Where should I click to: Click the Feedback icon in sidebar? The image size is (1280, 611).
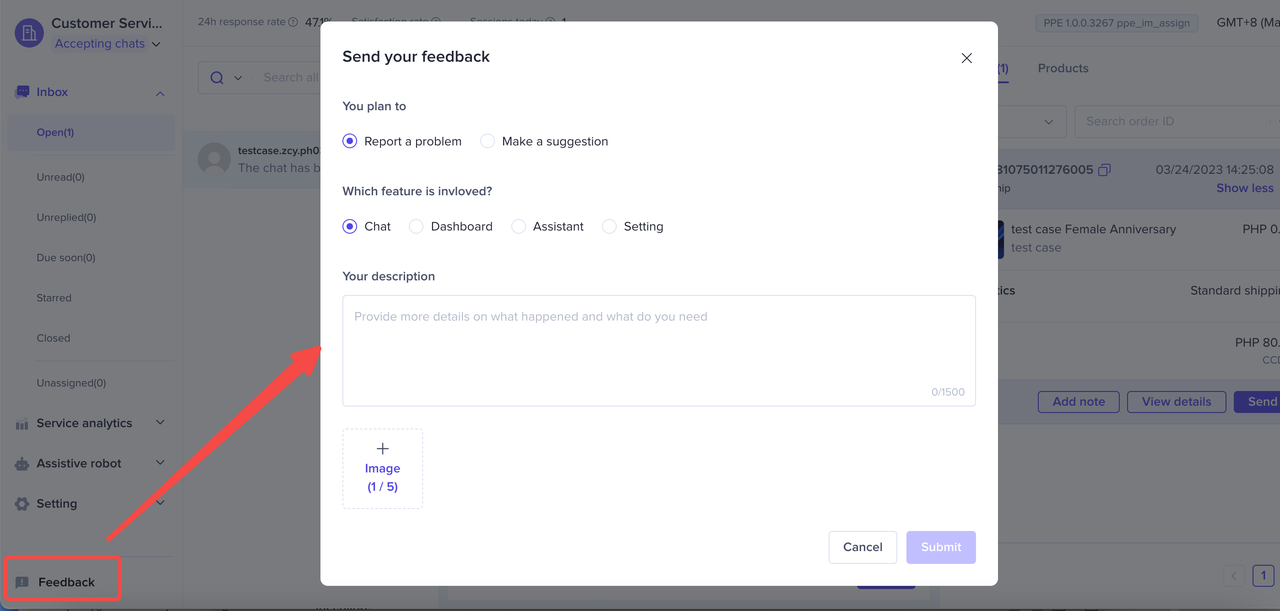click(x=22, y=582)
